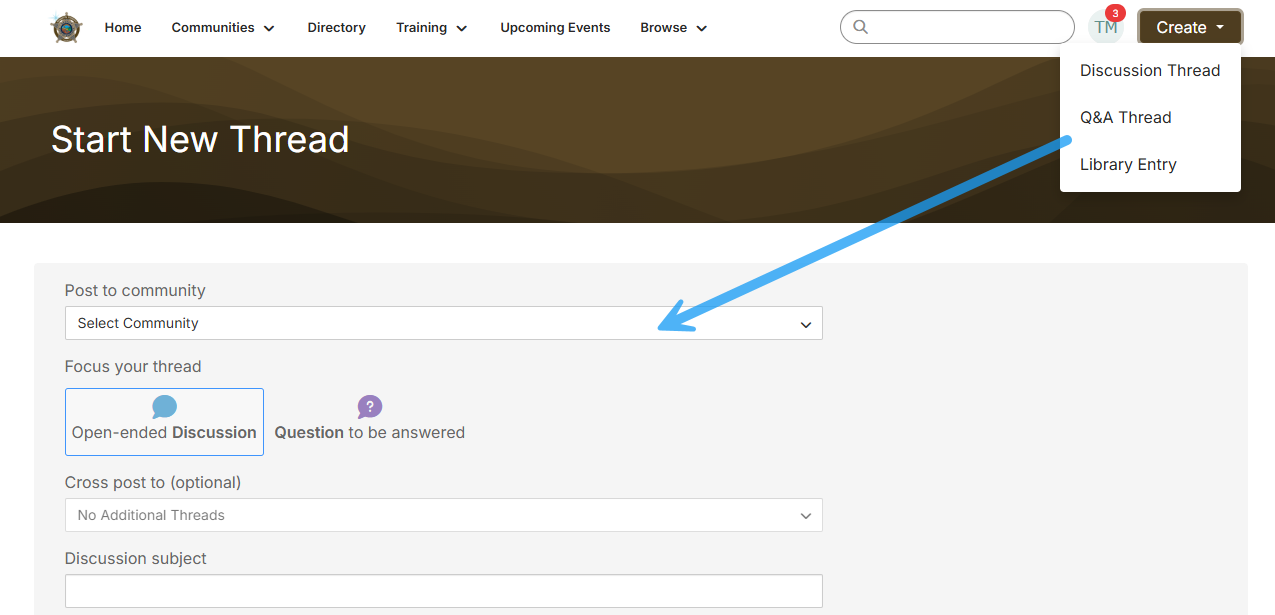Screen dimensions: 1275x615
Task: Open the Select Community dropdown
Action: 443,323
